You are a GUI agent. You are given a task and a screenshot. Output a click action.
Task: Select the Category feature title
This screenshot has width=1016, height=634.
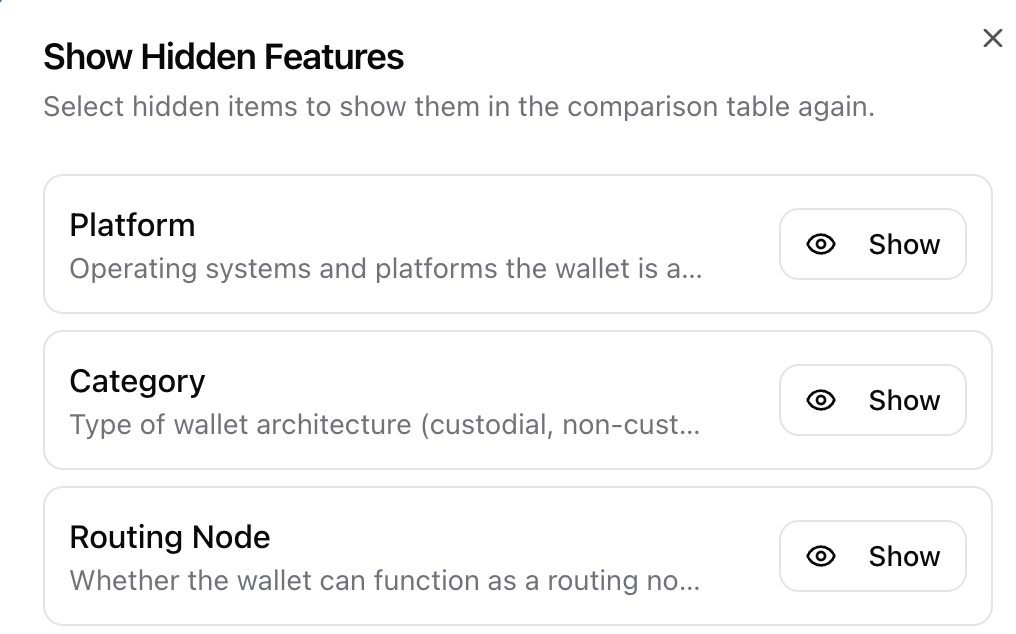pyautogui.click(x=137, y=381)
